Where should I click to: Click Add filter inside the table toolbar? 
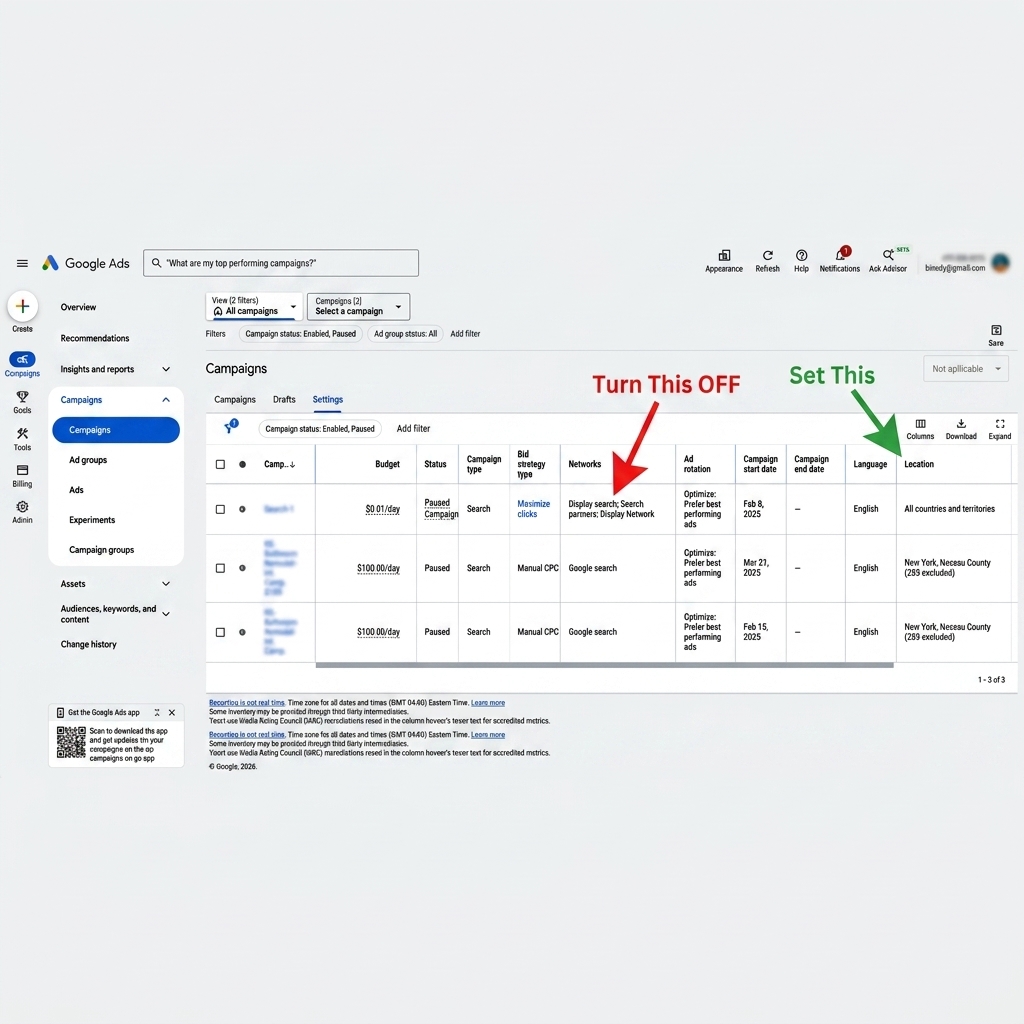(x=413, y=428)
